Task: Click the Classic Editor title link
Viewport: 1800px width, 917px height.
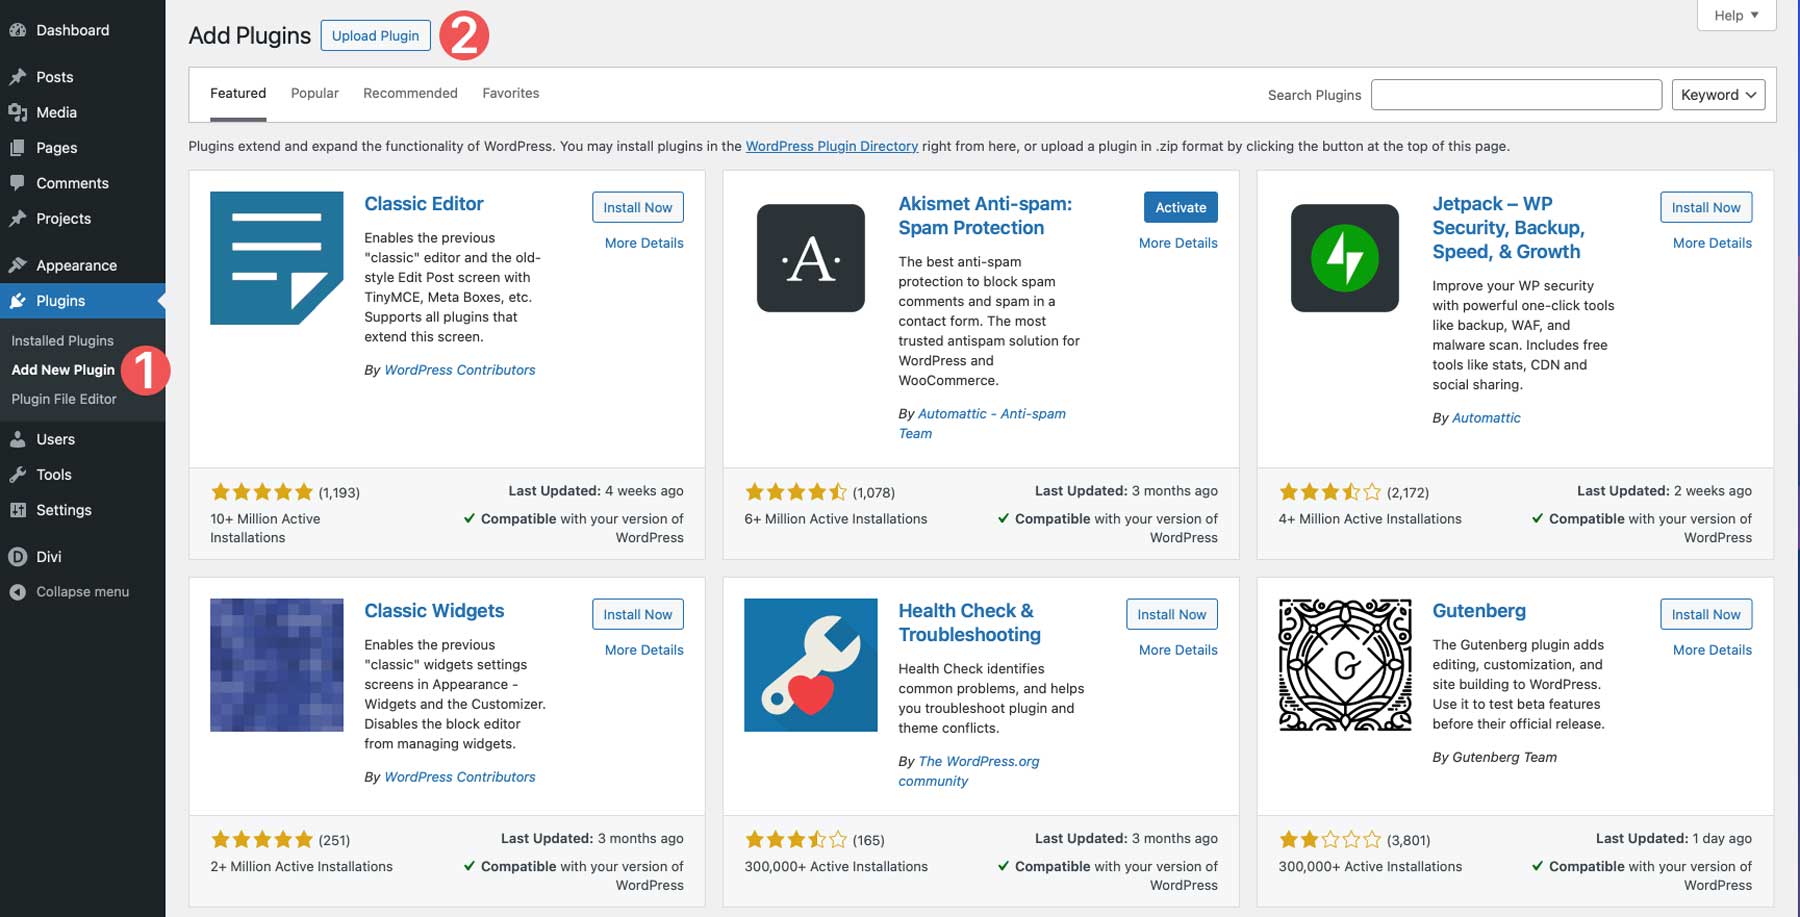Action: pyautogui.click(x=424, y=204)
